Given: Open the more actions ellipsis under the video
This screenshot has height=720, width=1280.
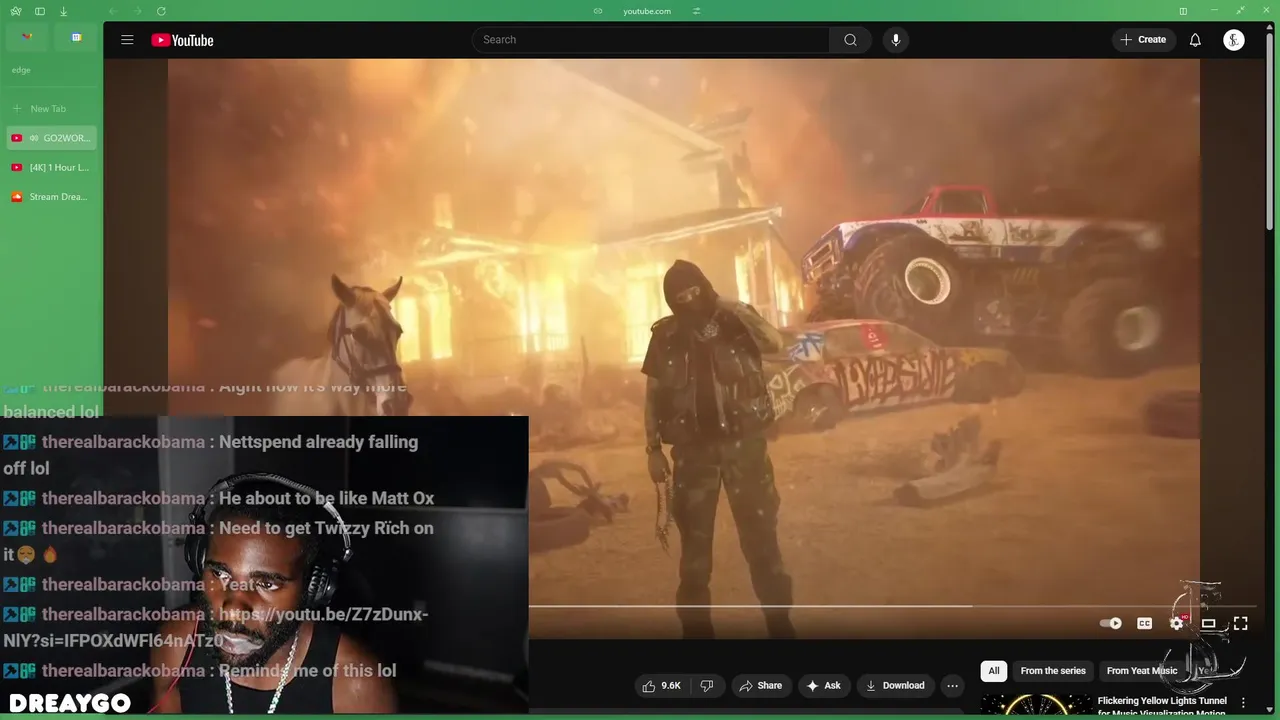Looking at the screenshot, I should [952, 685].
